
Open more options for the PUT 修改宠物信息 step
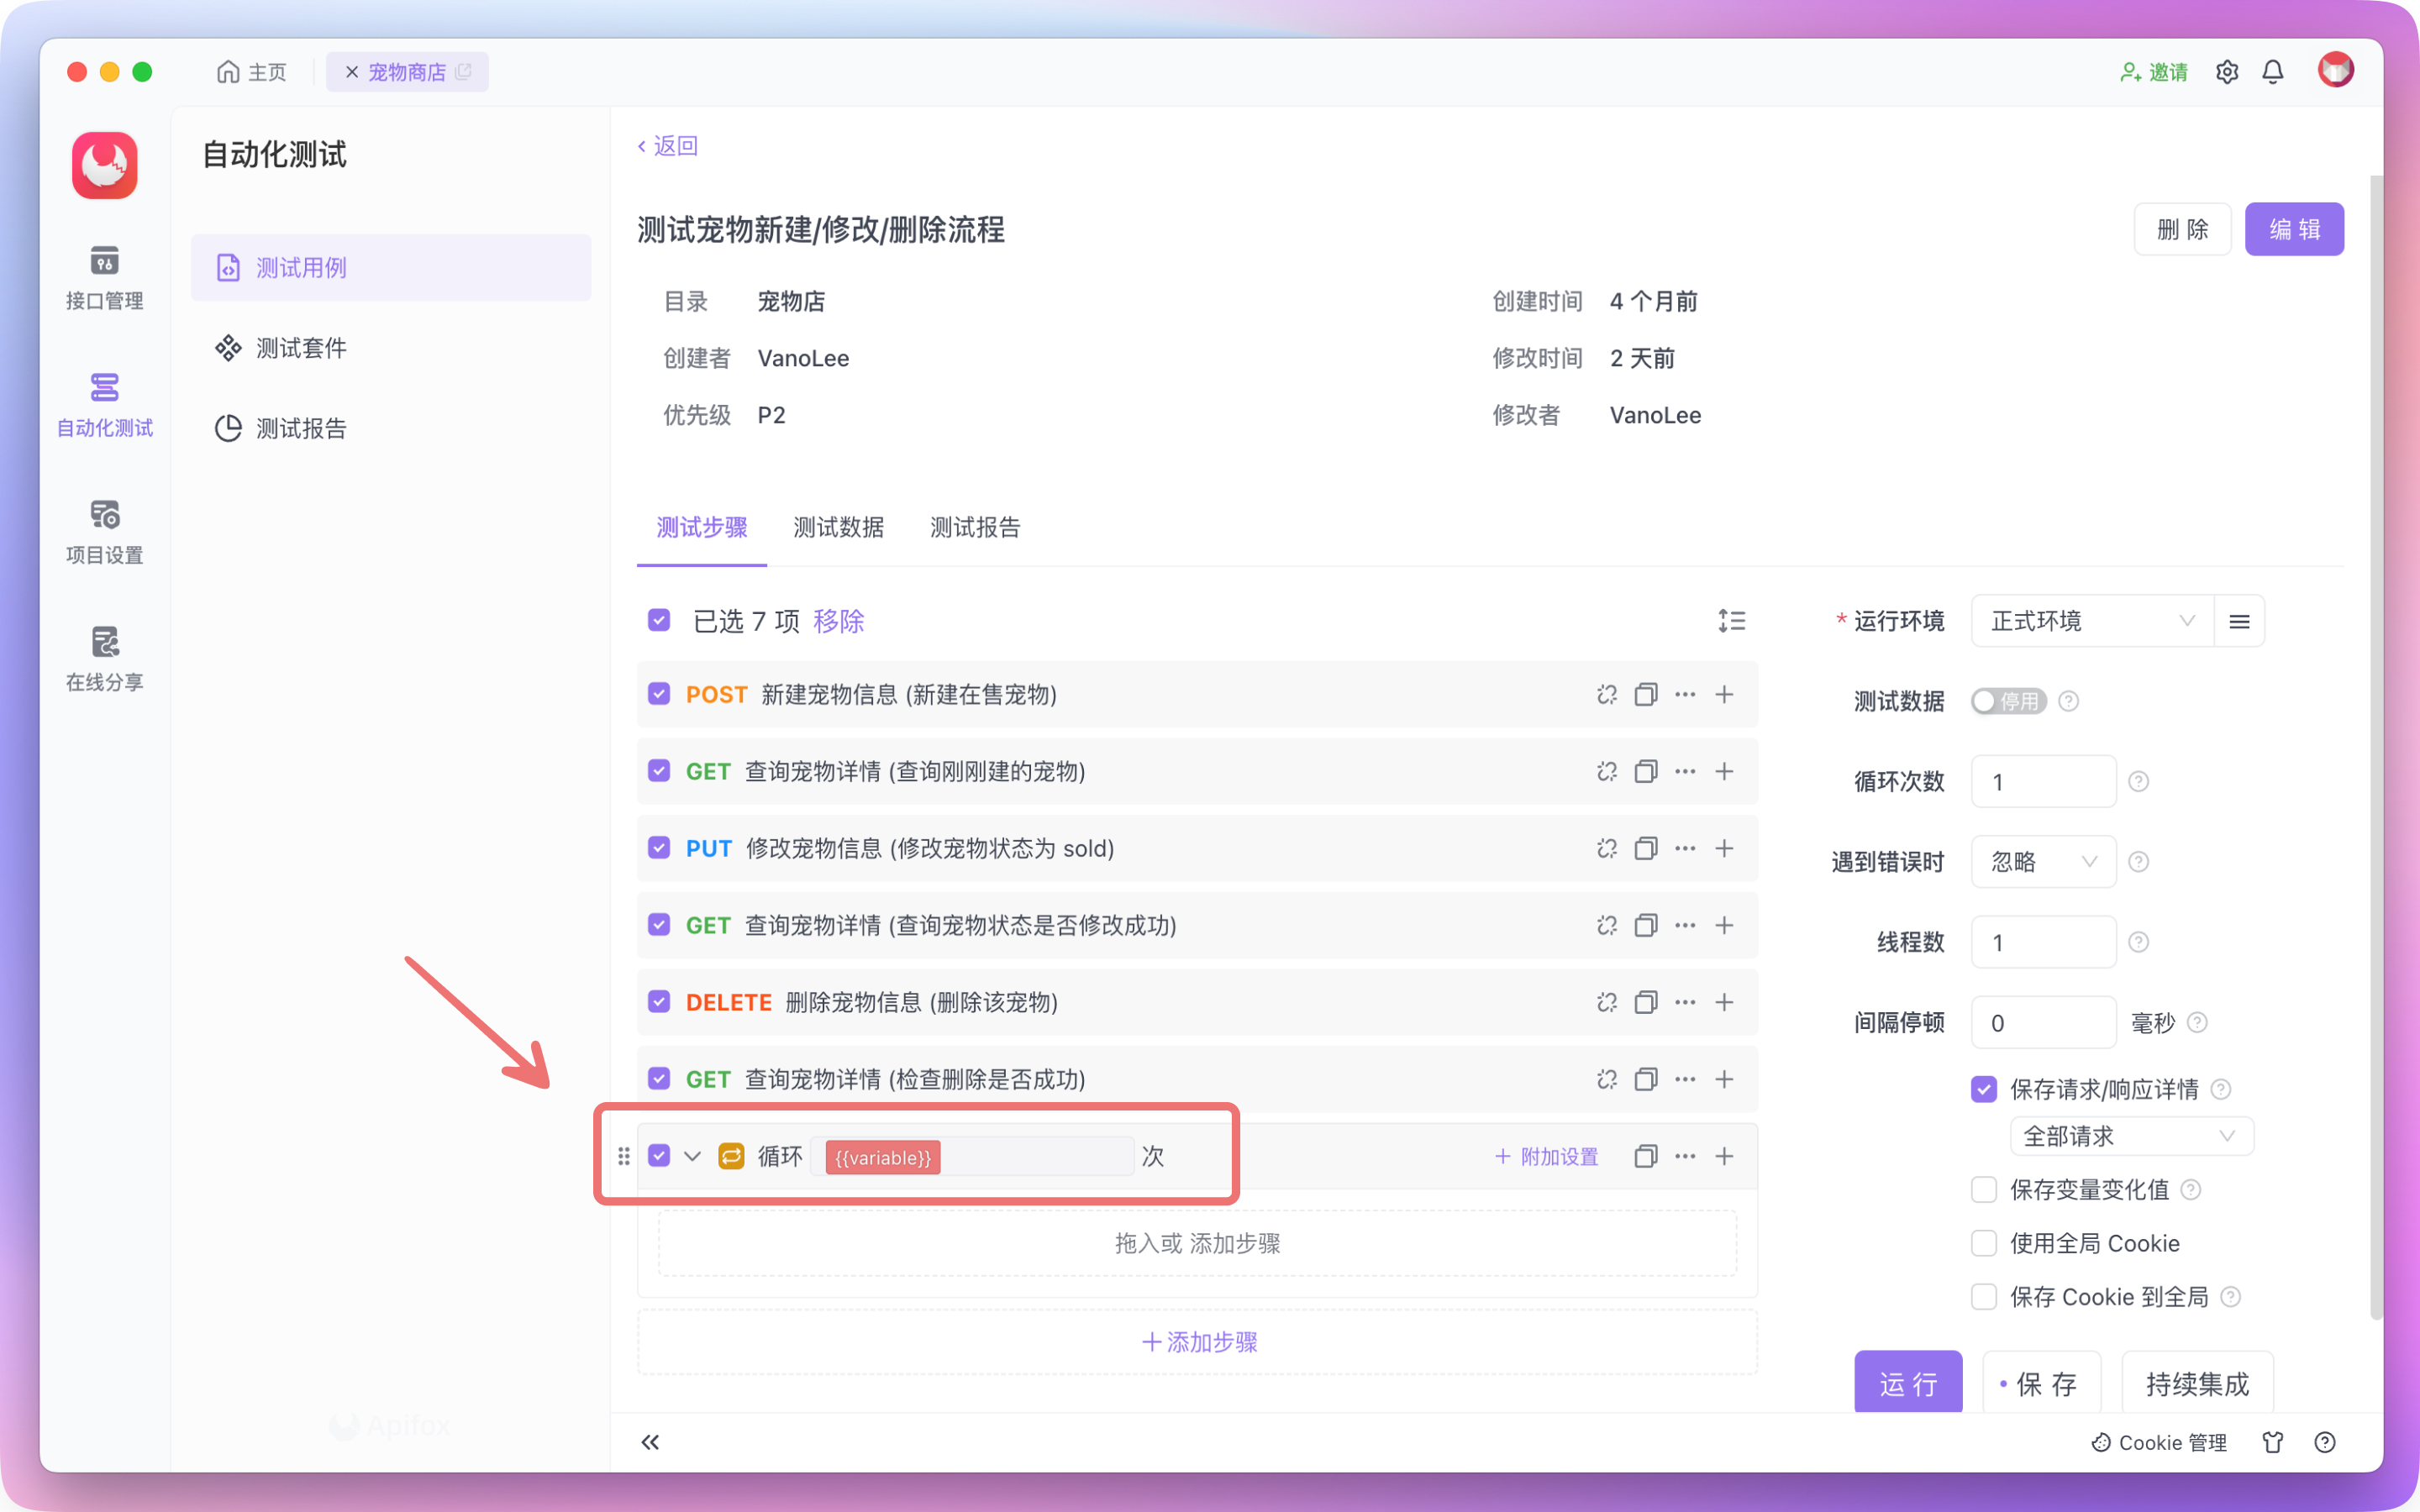(x=1685, y=848)
